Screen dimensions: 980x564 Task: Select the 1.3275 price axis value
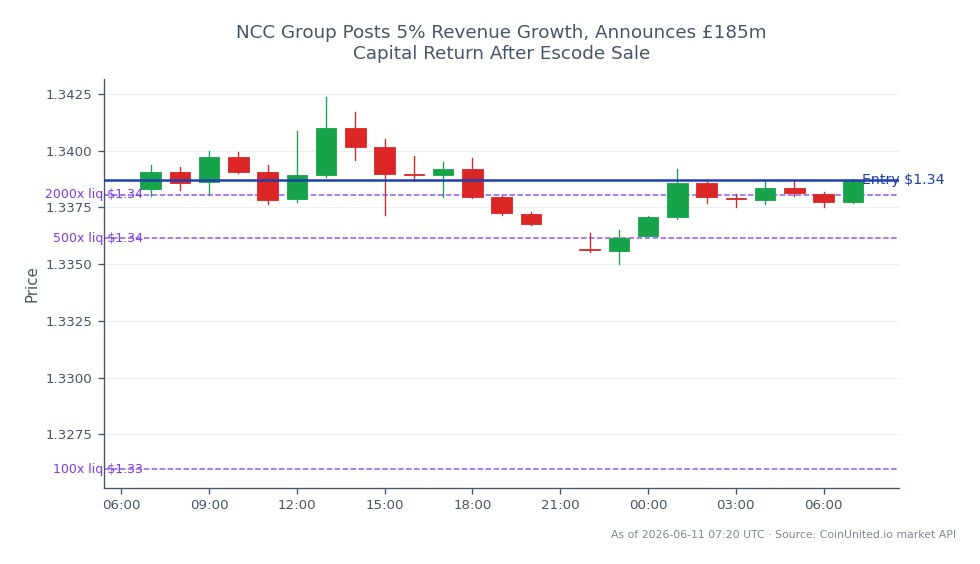68,434
